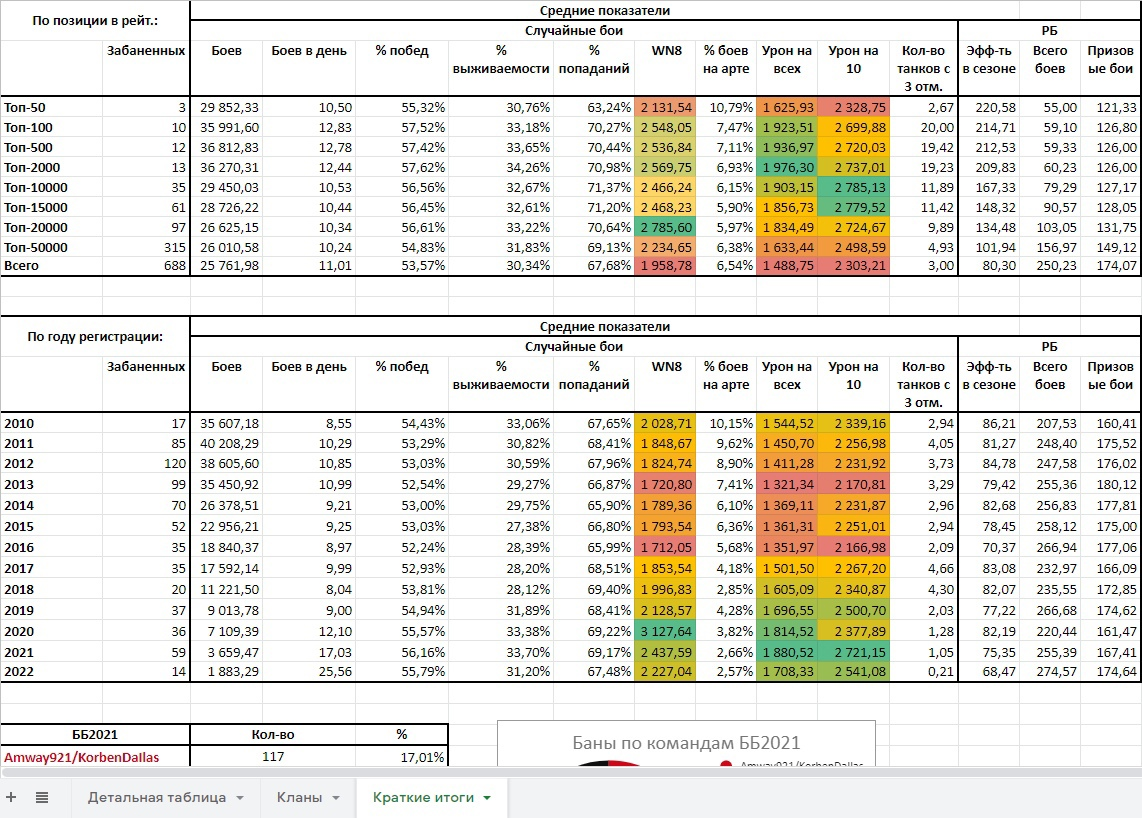The image size is (1142, 818).
Task: Select second table Случайные бои header
Action: pyautogui.click(x=574, y=347)
